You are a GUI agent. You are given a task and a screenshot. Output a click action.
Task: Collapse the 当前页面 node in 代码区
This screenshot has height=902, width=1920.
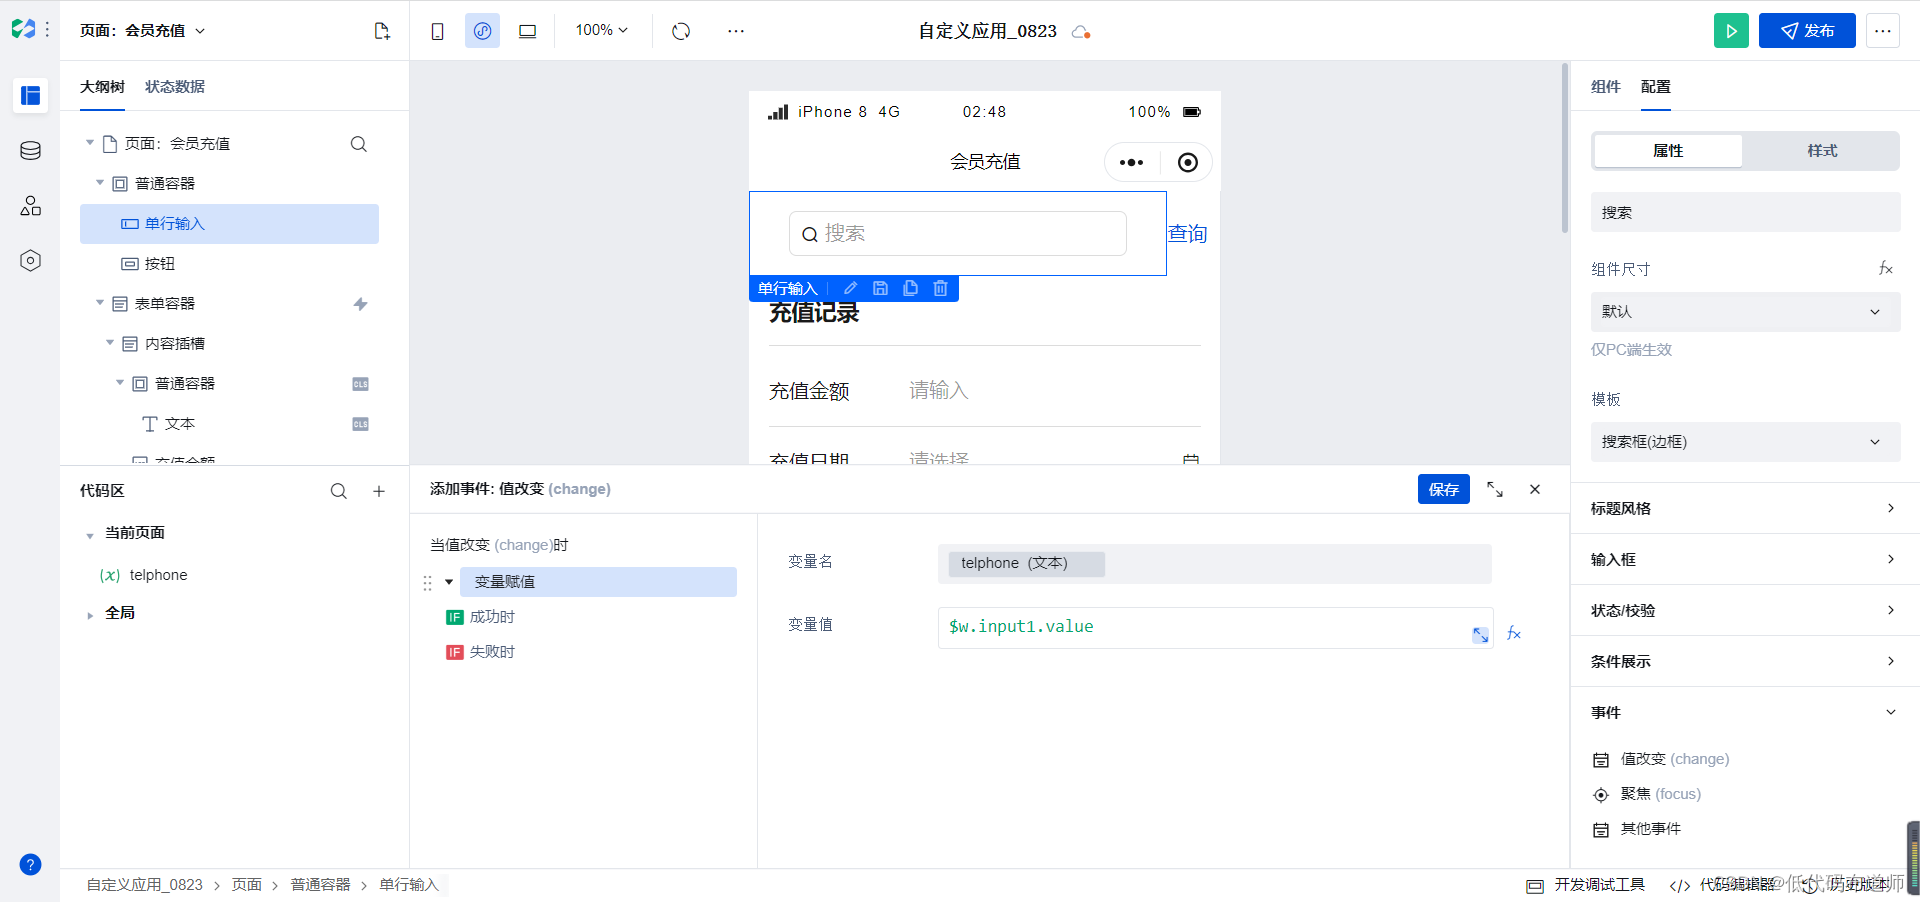(x=90, y=536)
